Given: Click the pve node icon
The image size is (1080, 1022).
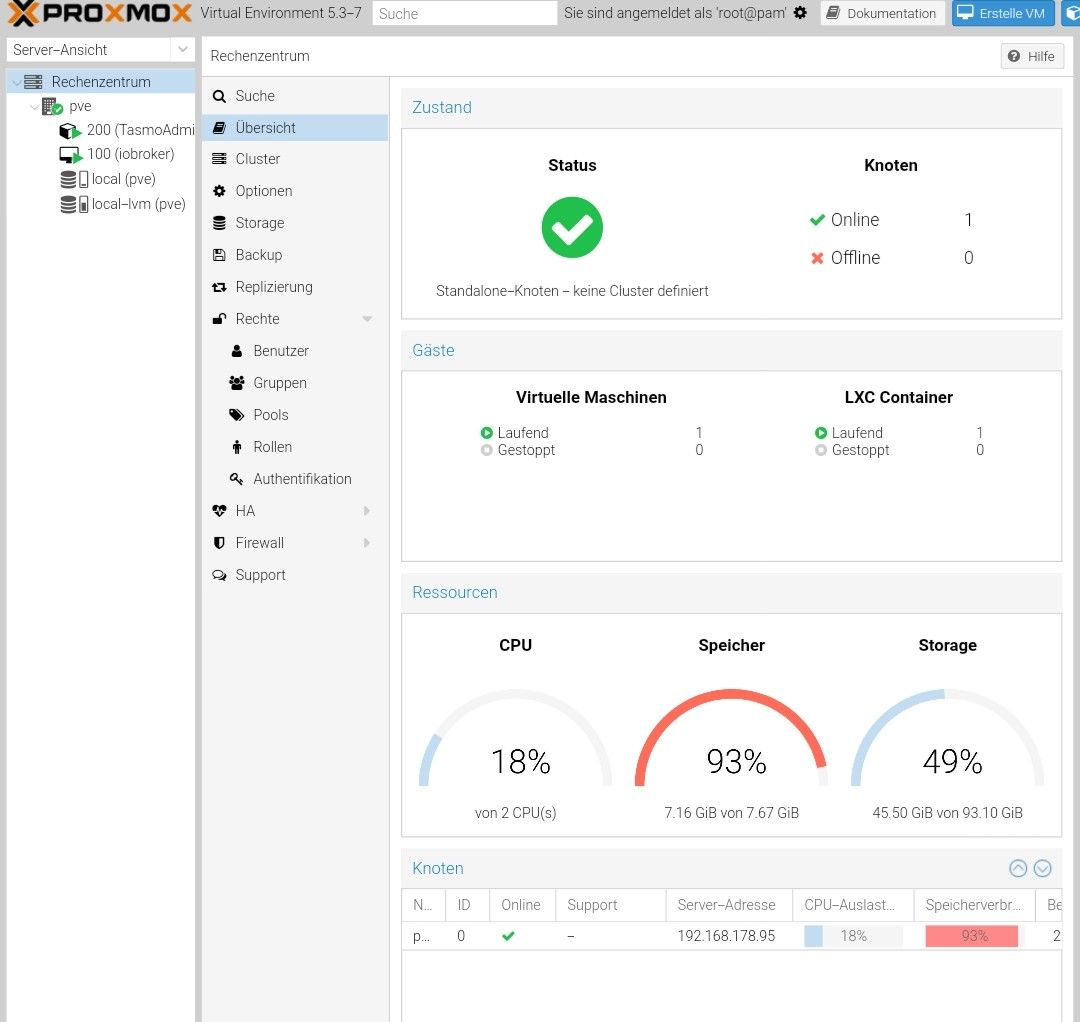Looking at the screenshot, I should point(52,106).
